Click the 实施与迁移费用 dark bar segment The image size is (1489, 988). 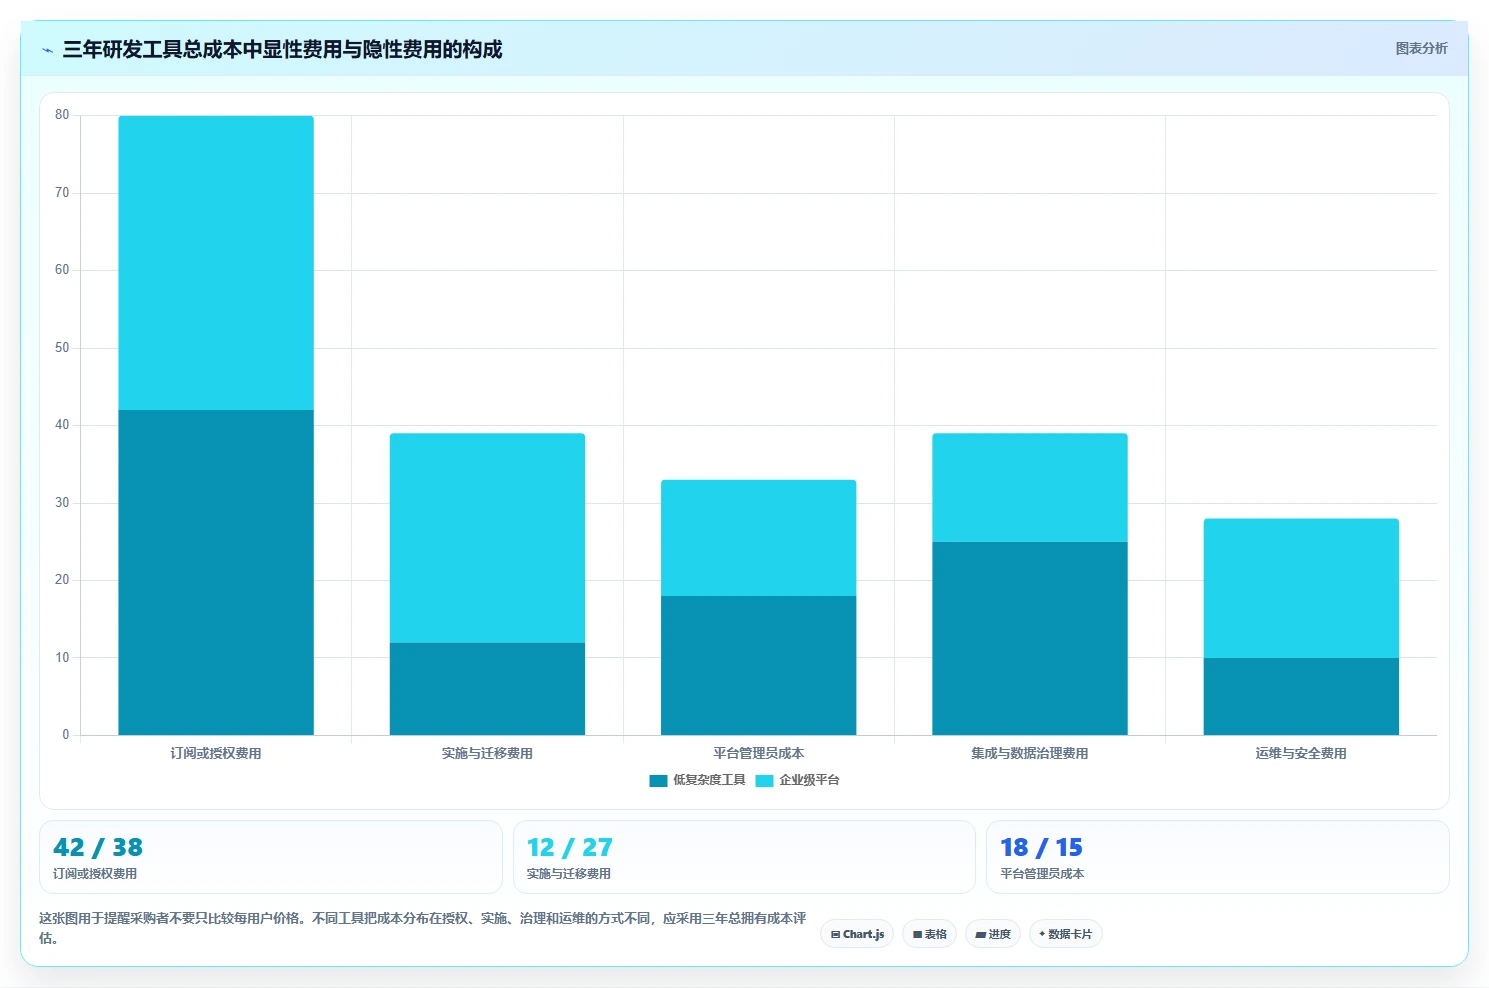pos(487,689)
